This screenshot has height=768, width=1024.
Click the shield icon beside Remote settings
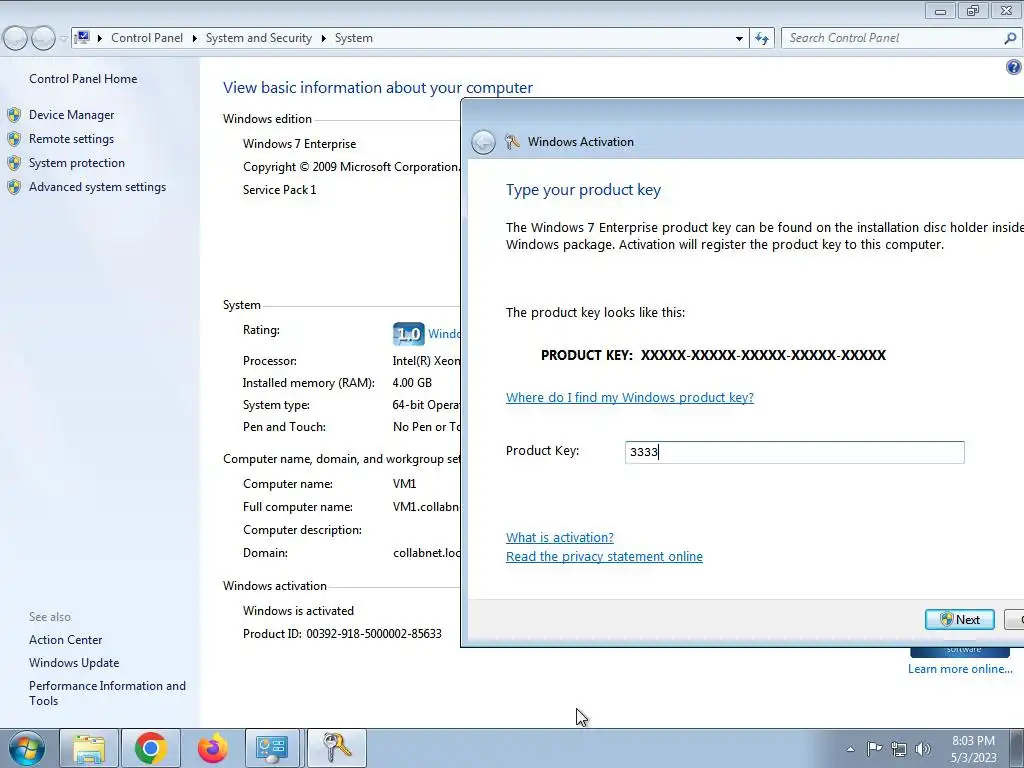14,139
